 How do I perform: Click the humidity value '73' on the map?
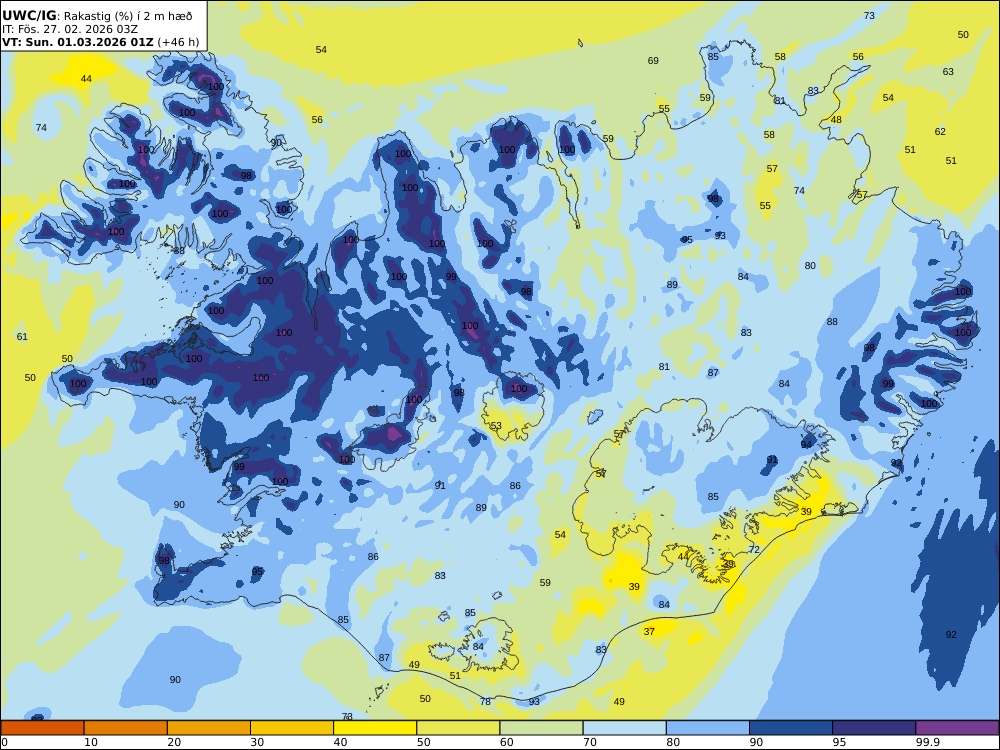tap(869, 16)
